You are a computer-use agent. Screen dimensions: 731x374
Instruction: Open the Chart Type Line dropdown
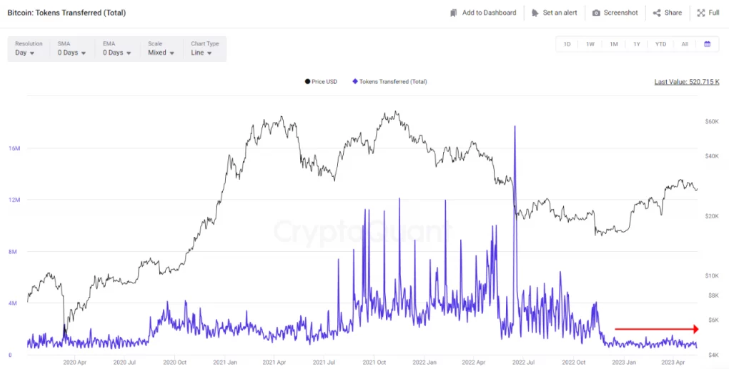click(205, 48)
